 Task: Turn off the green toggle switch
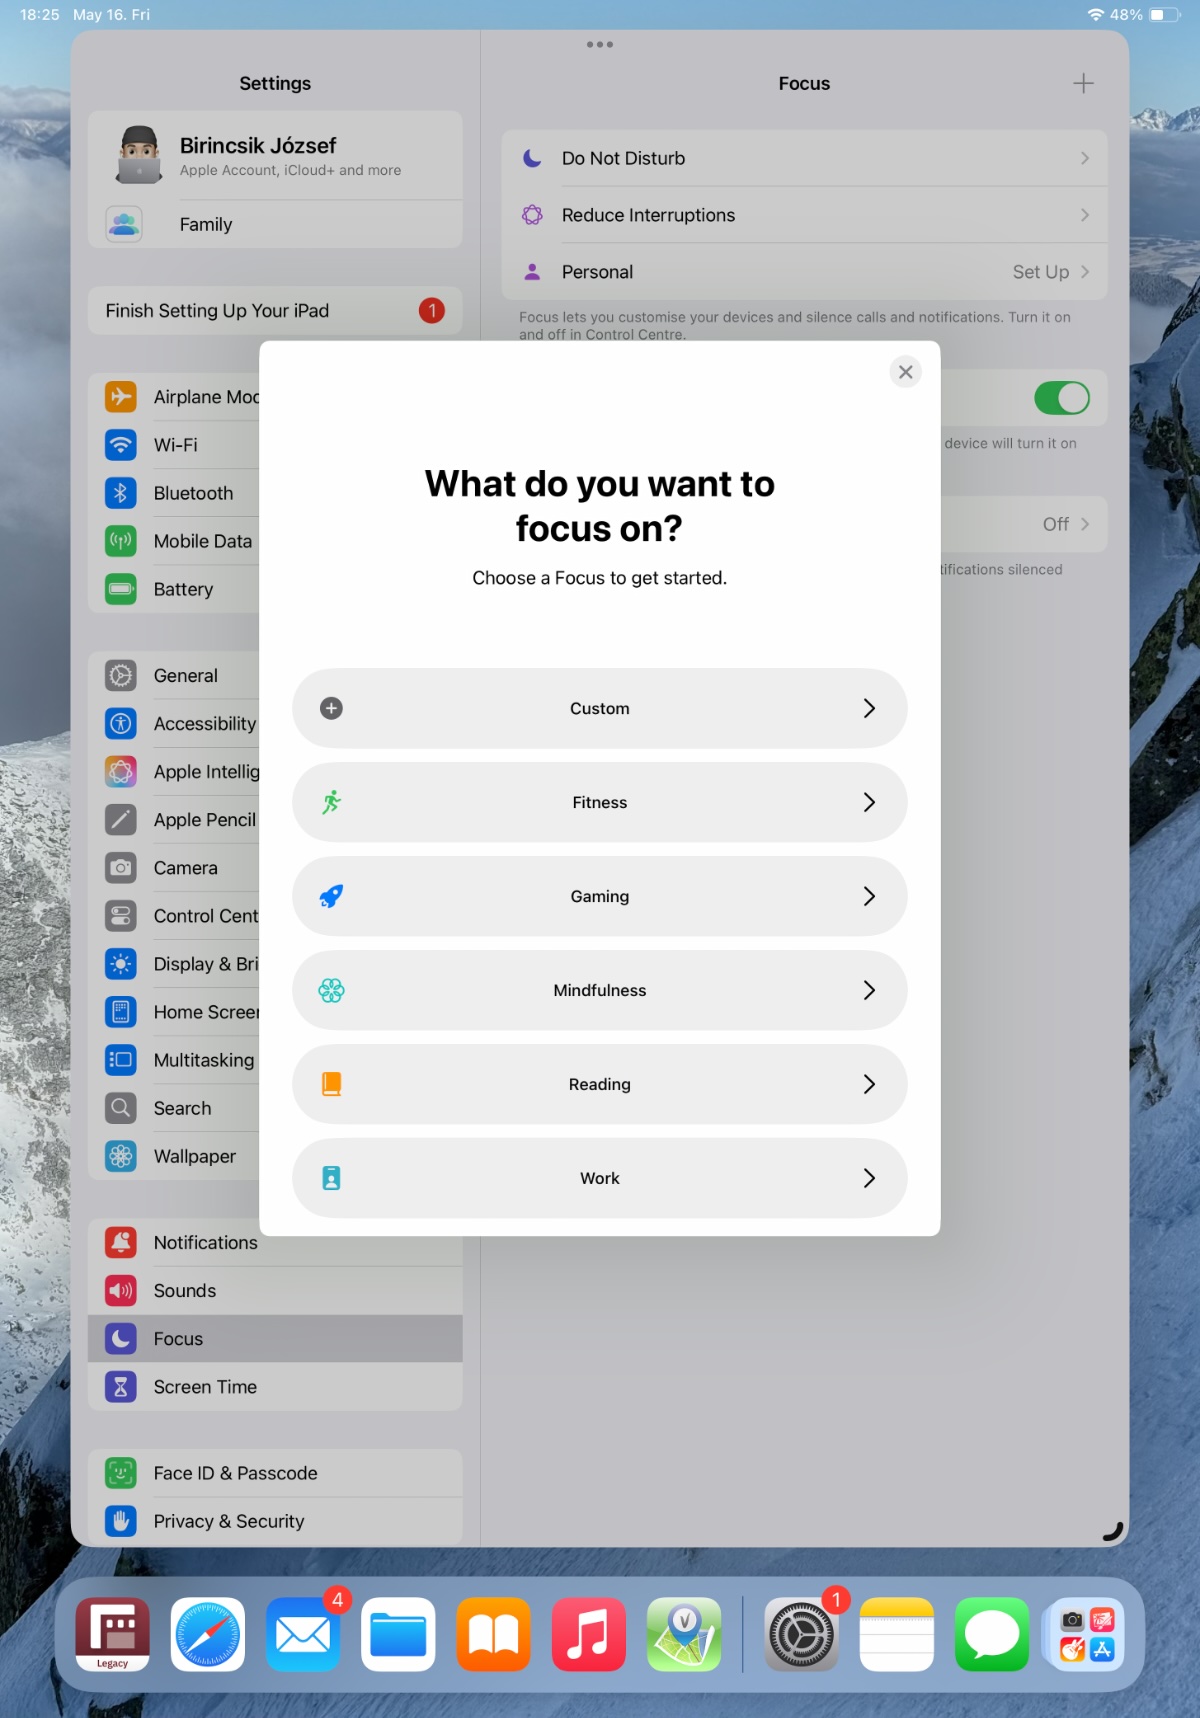1061,398
